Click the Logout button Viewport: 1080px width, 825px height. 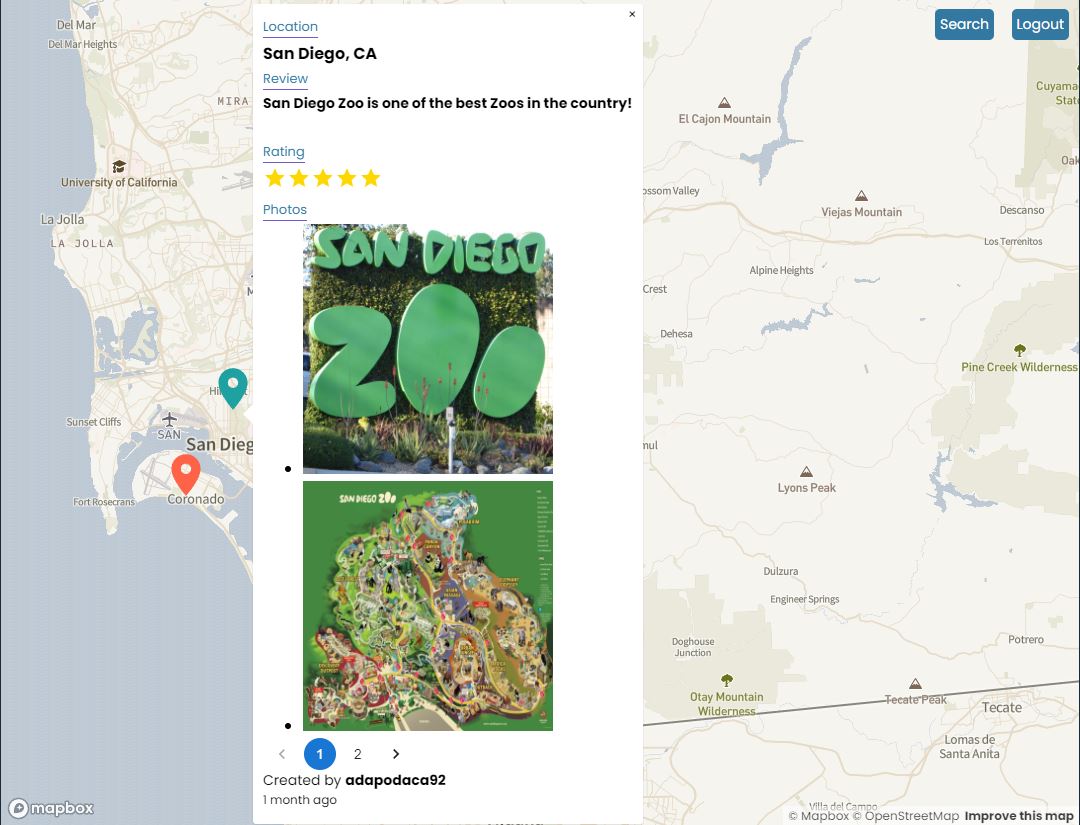point(1040,25)
